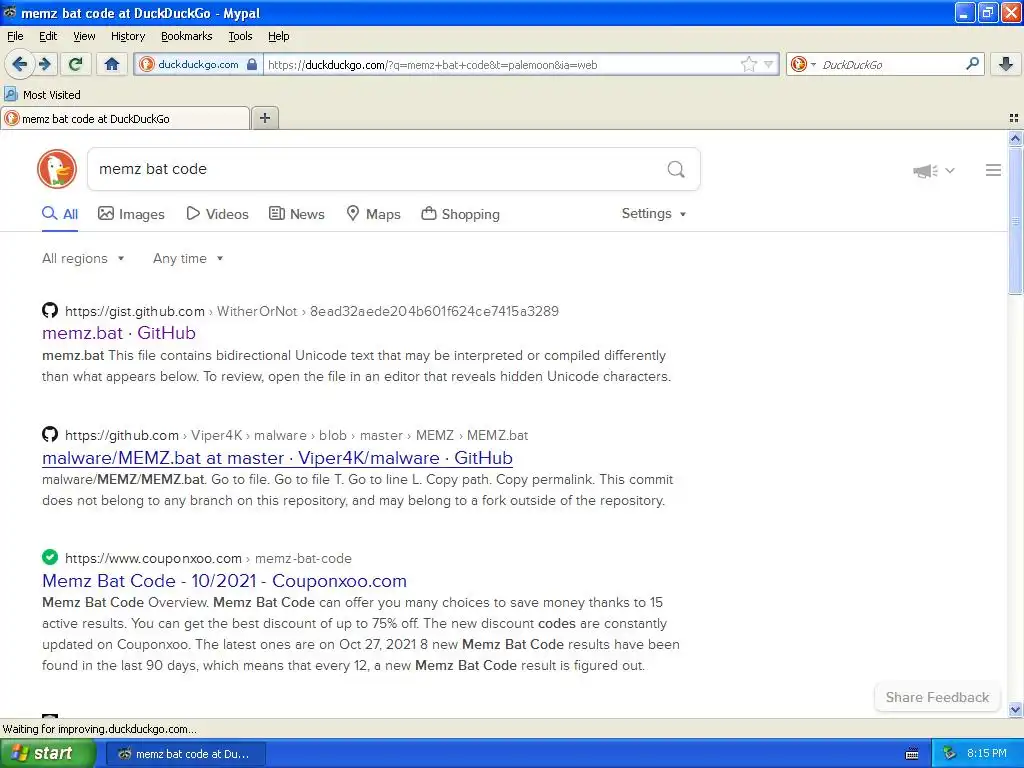Switch to Images results
Image resolution: width=1024 pixels, height=768 pixels.
tap(131, 214)
